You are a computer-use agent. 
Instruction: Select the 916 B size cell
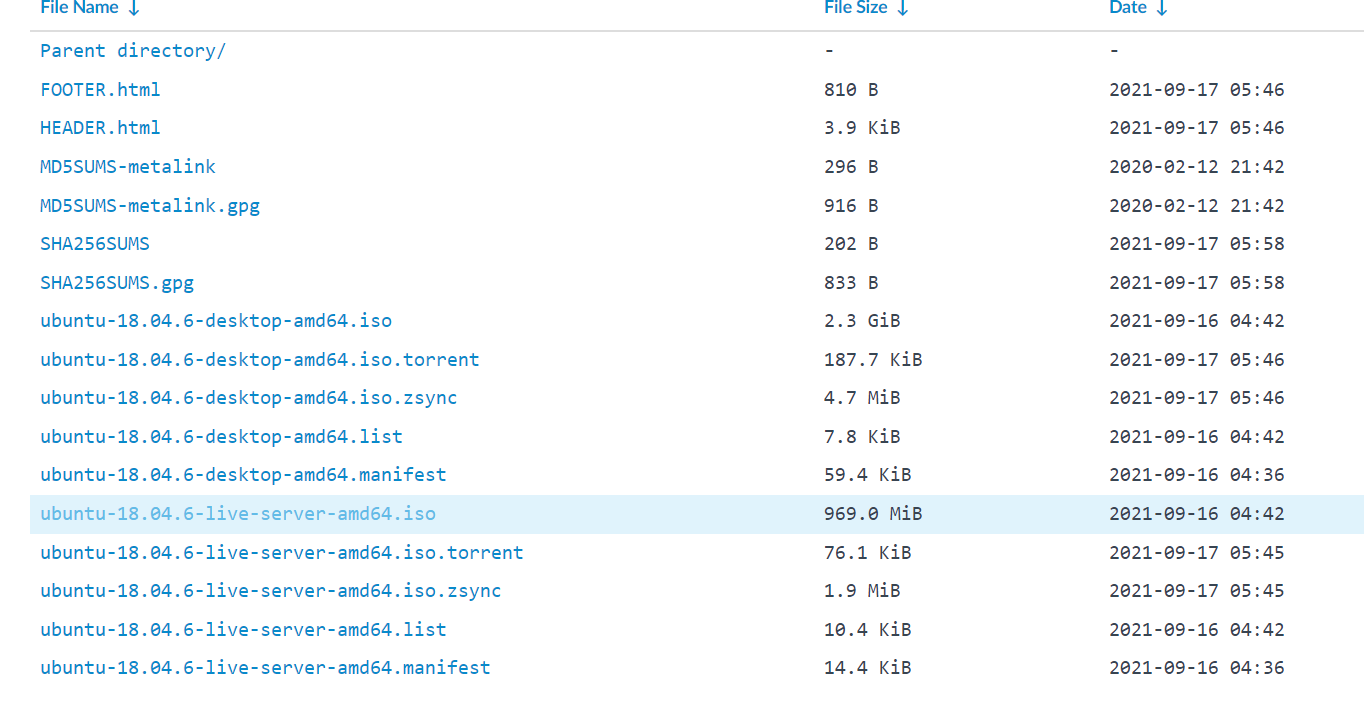pos(851,205)
